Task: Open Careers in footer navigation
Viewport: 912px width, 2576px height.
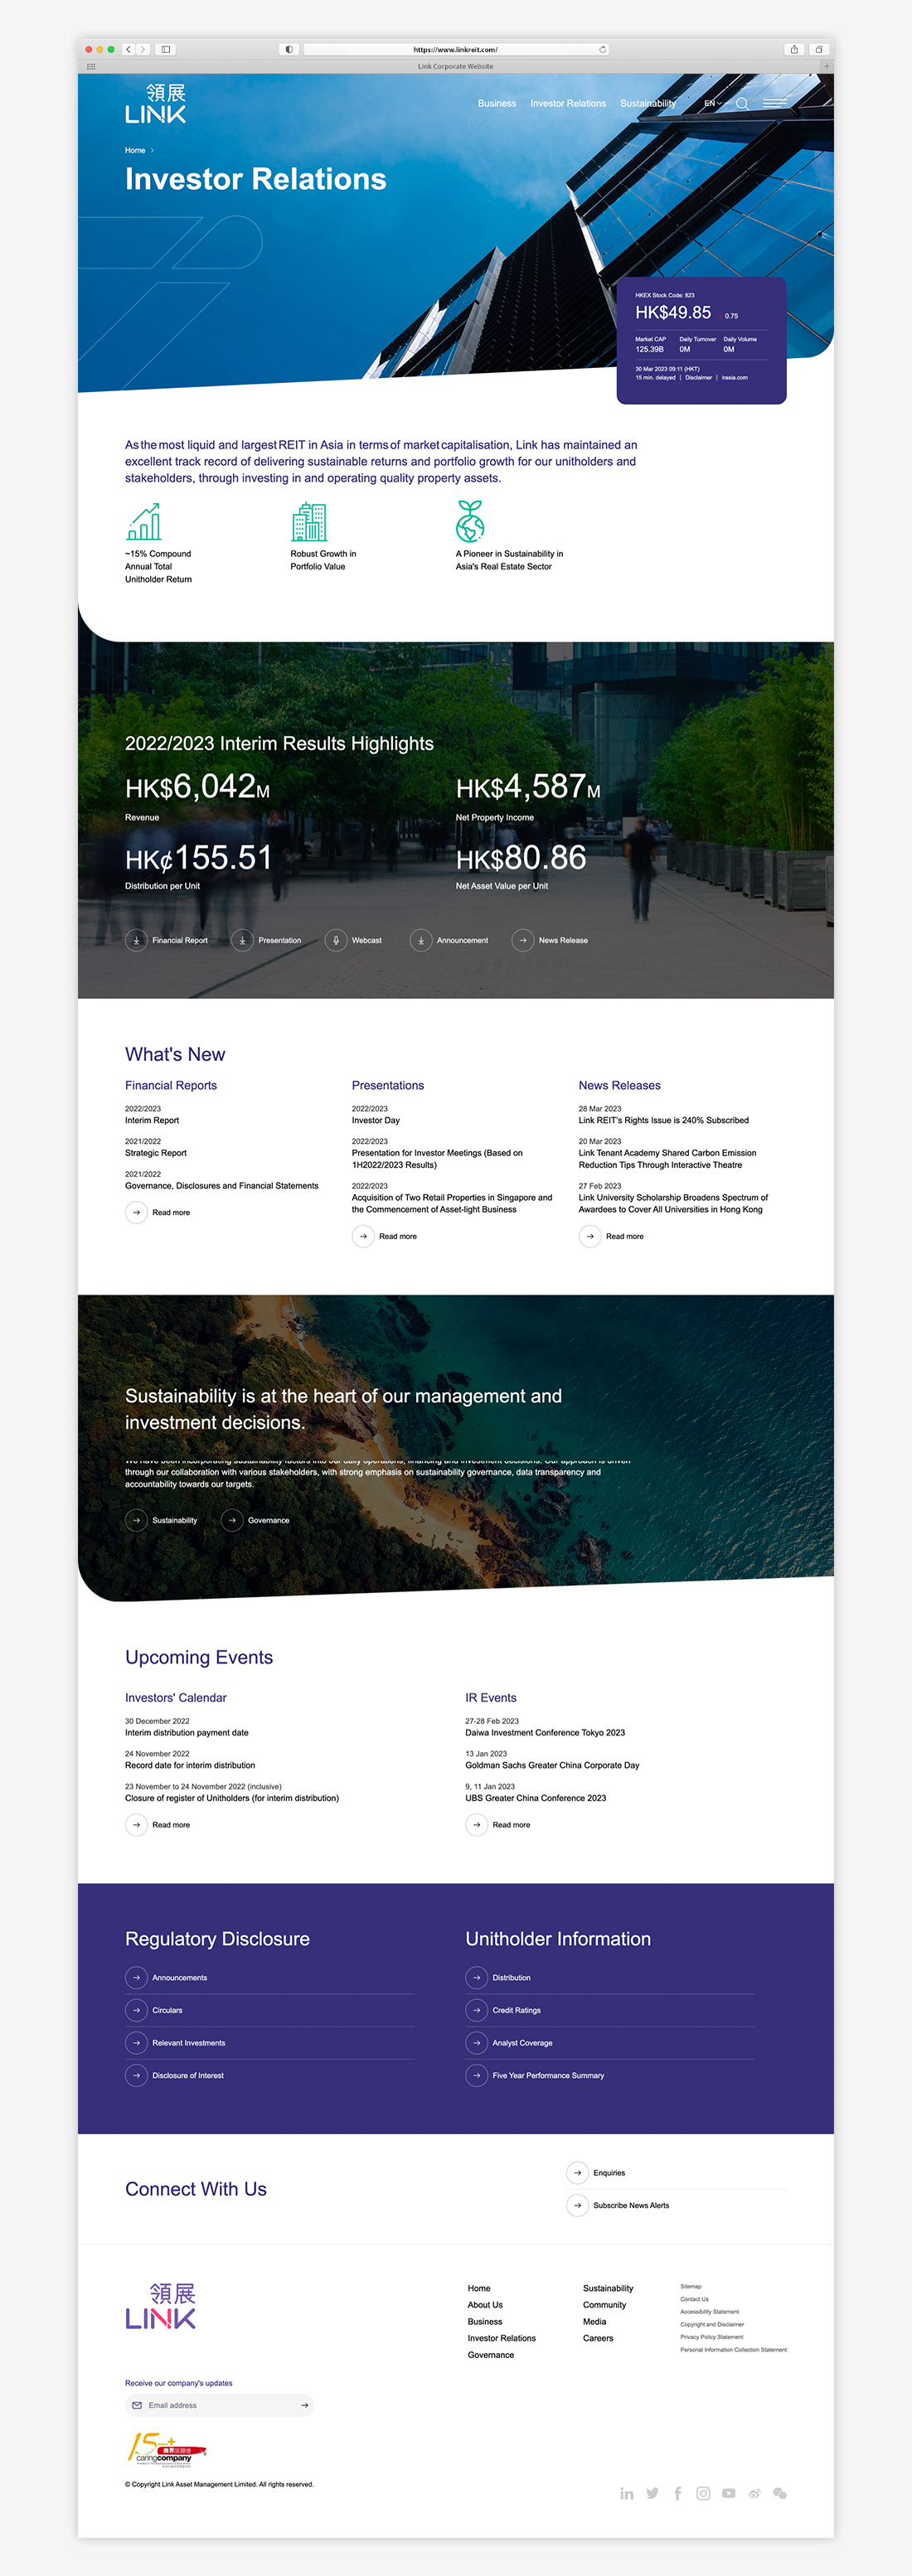Action: point(598,2338)
